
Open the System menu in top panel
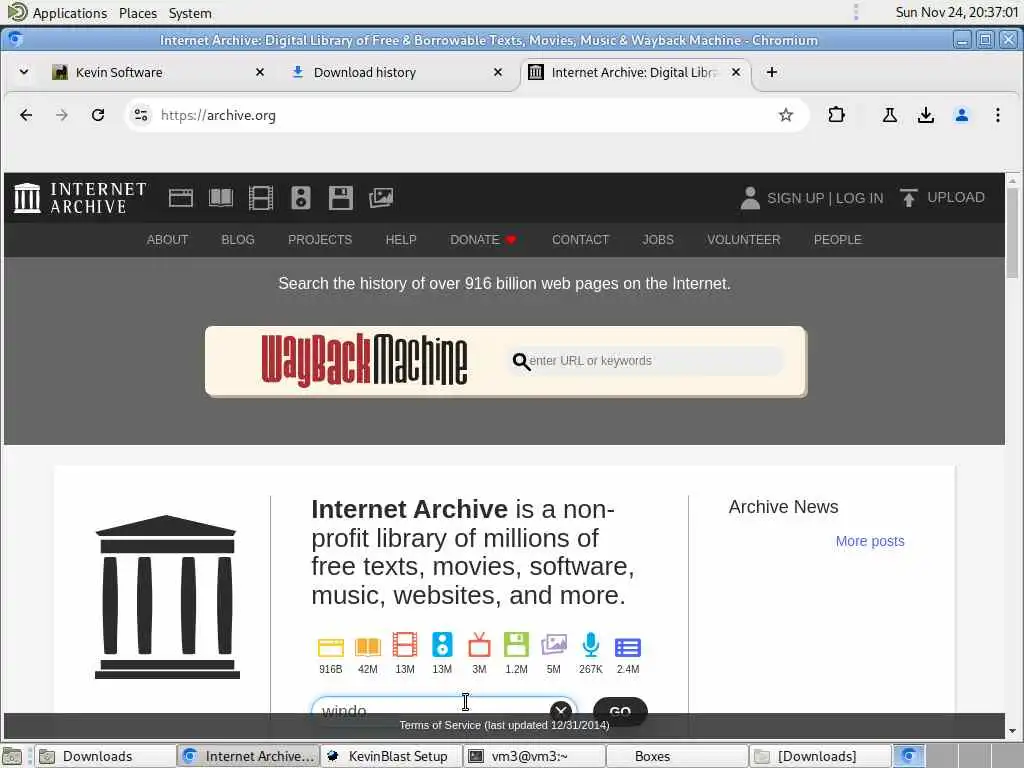pos(190,13)
